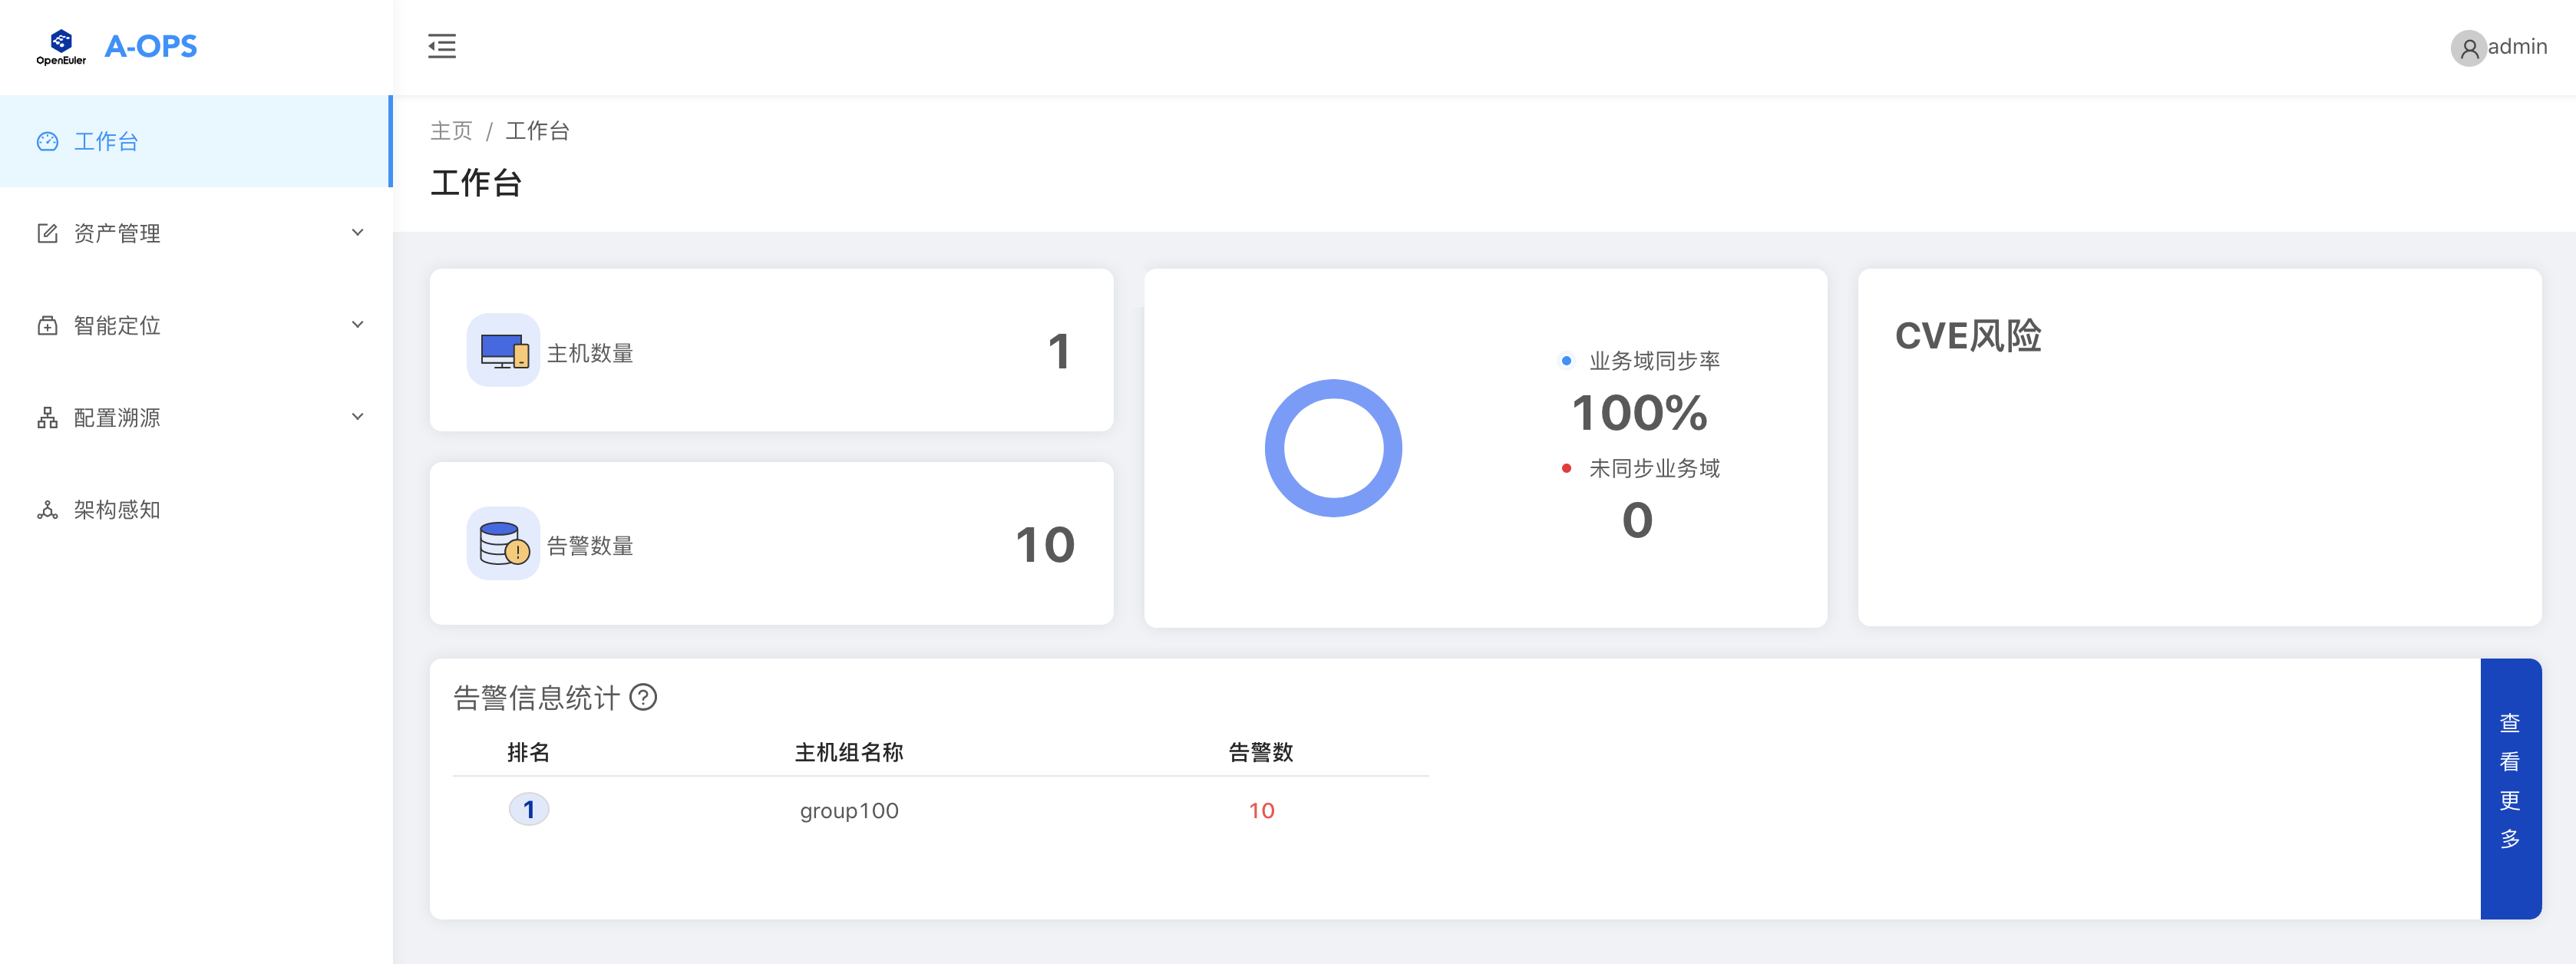
Task: Click the alert count database icon
Action: click(x=503, y=544)
